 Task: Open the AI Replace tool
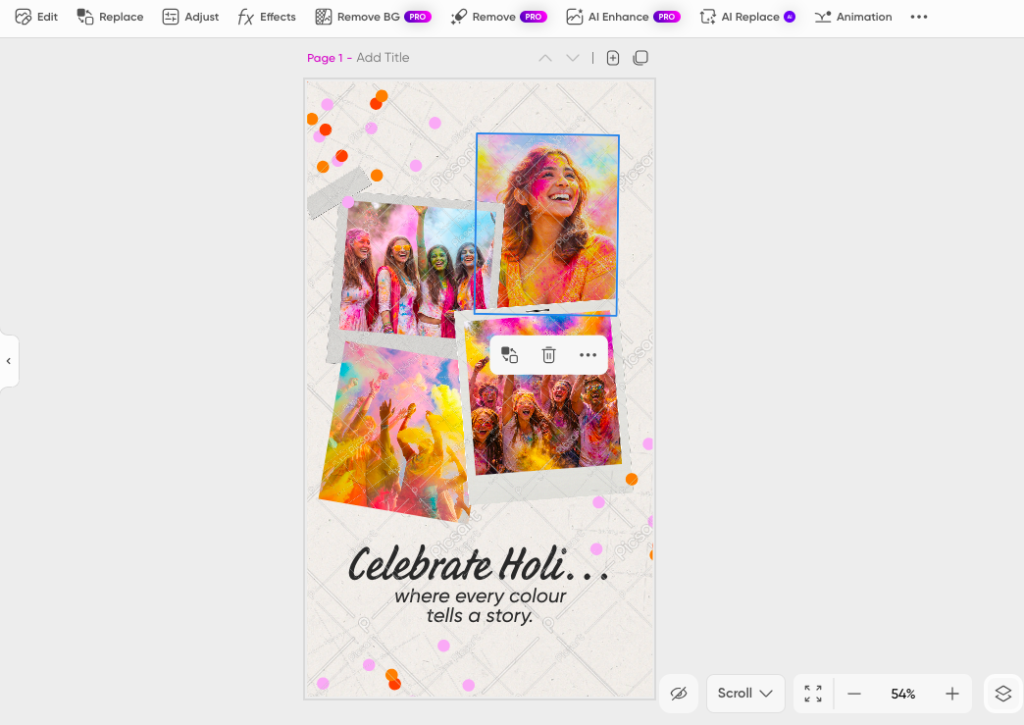pyautogui.click(x=748, y=17)
